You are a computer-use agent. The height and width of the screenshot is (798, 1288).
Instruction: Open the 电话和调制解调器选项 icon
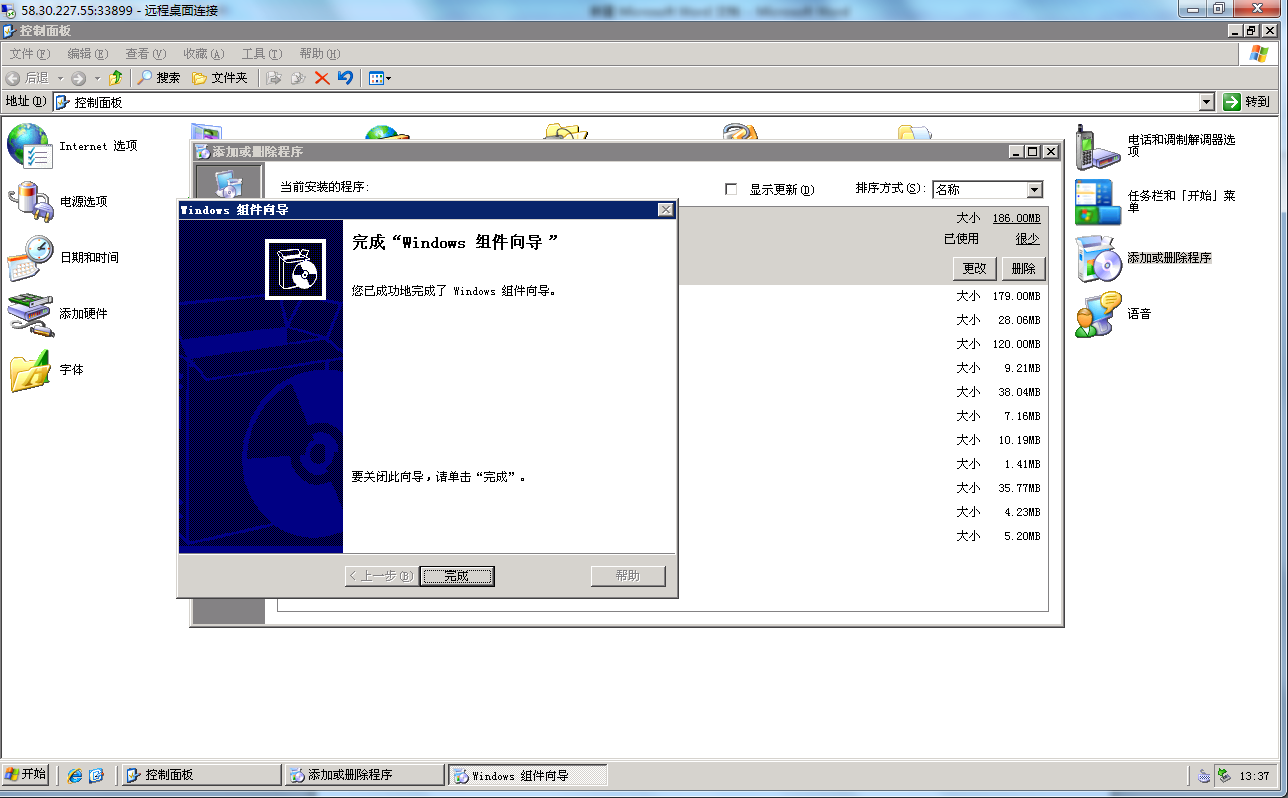pyautogui.click(x=1098, y=147)
